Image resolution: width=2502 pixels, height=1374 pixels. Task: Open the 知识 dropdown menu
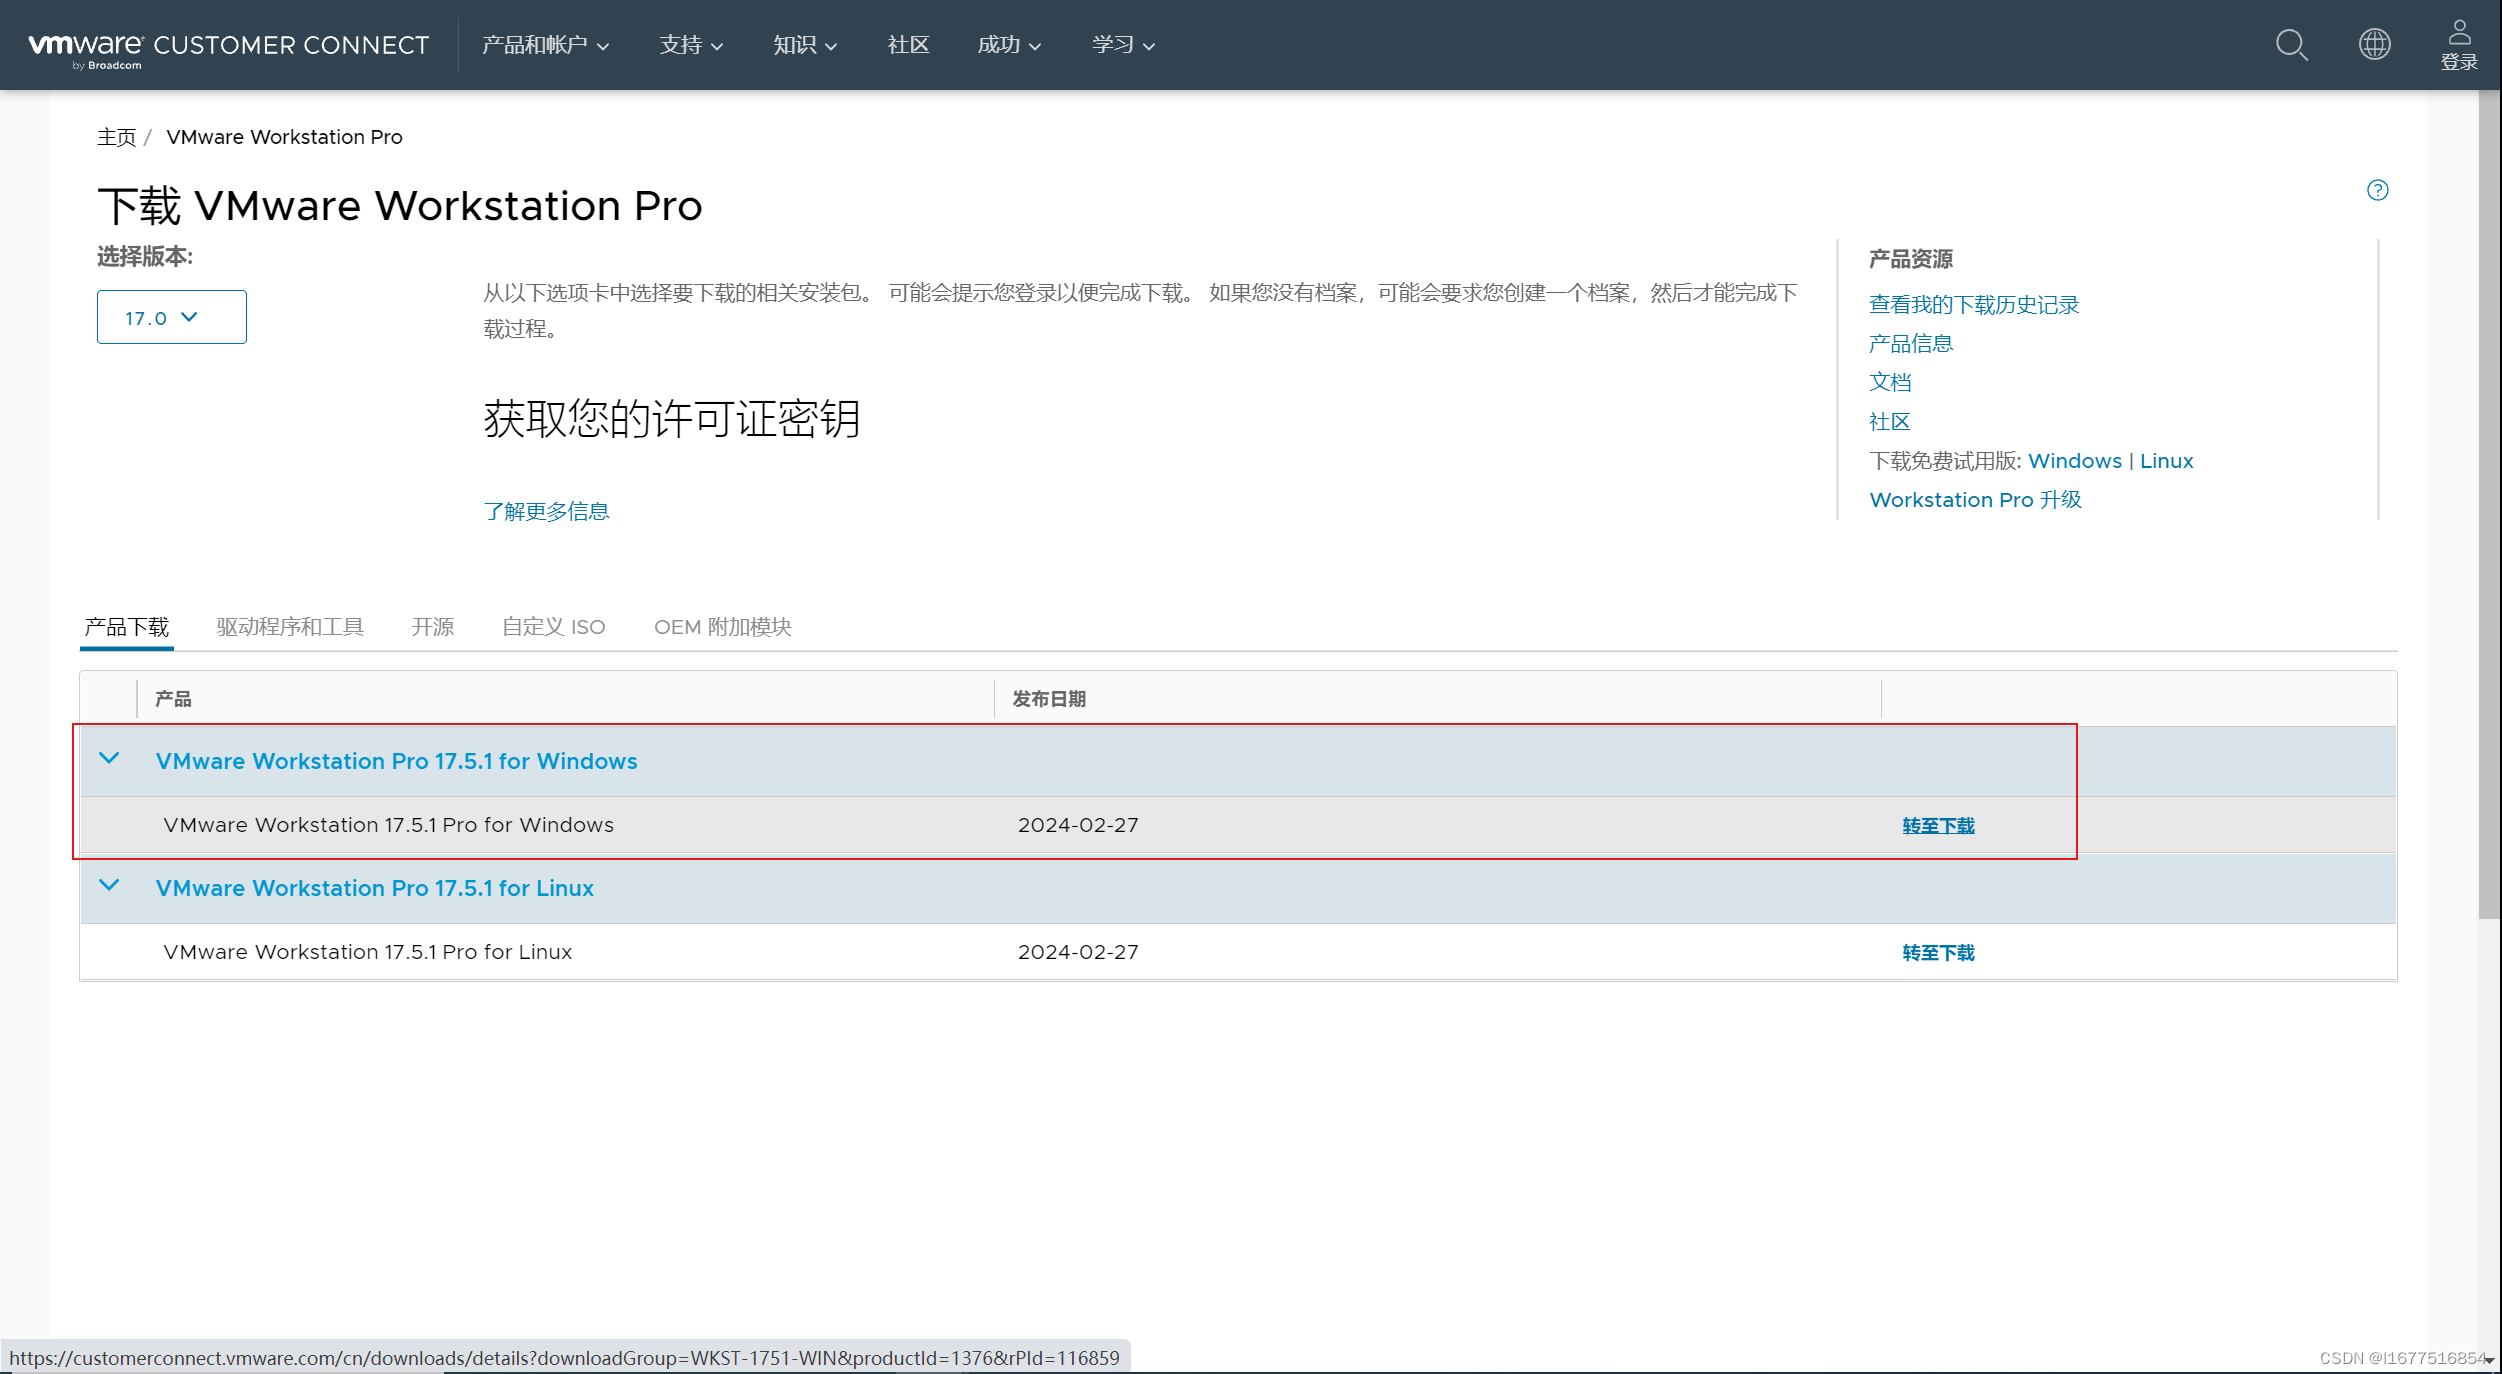pyautogui.click(x=805, y=45)
